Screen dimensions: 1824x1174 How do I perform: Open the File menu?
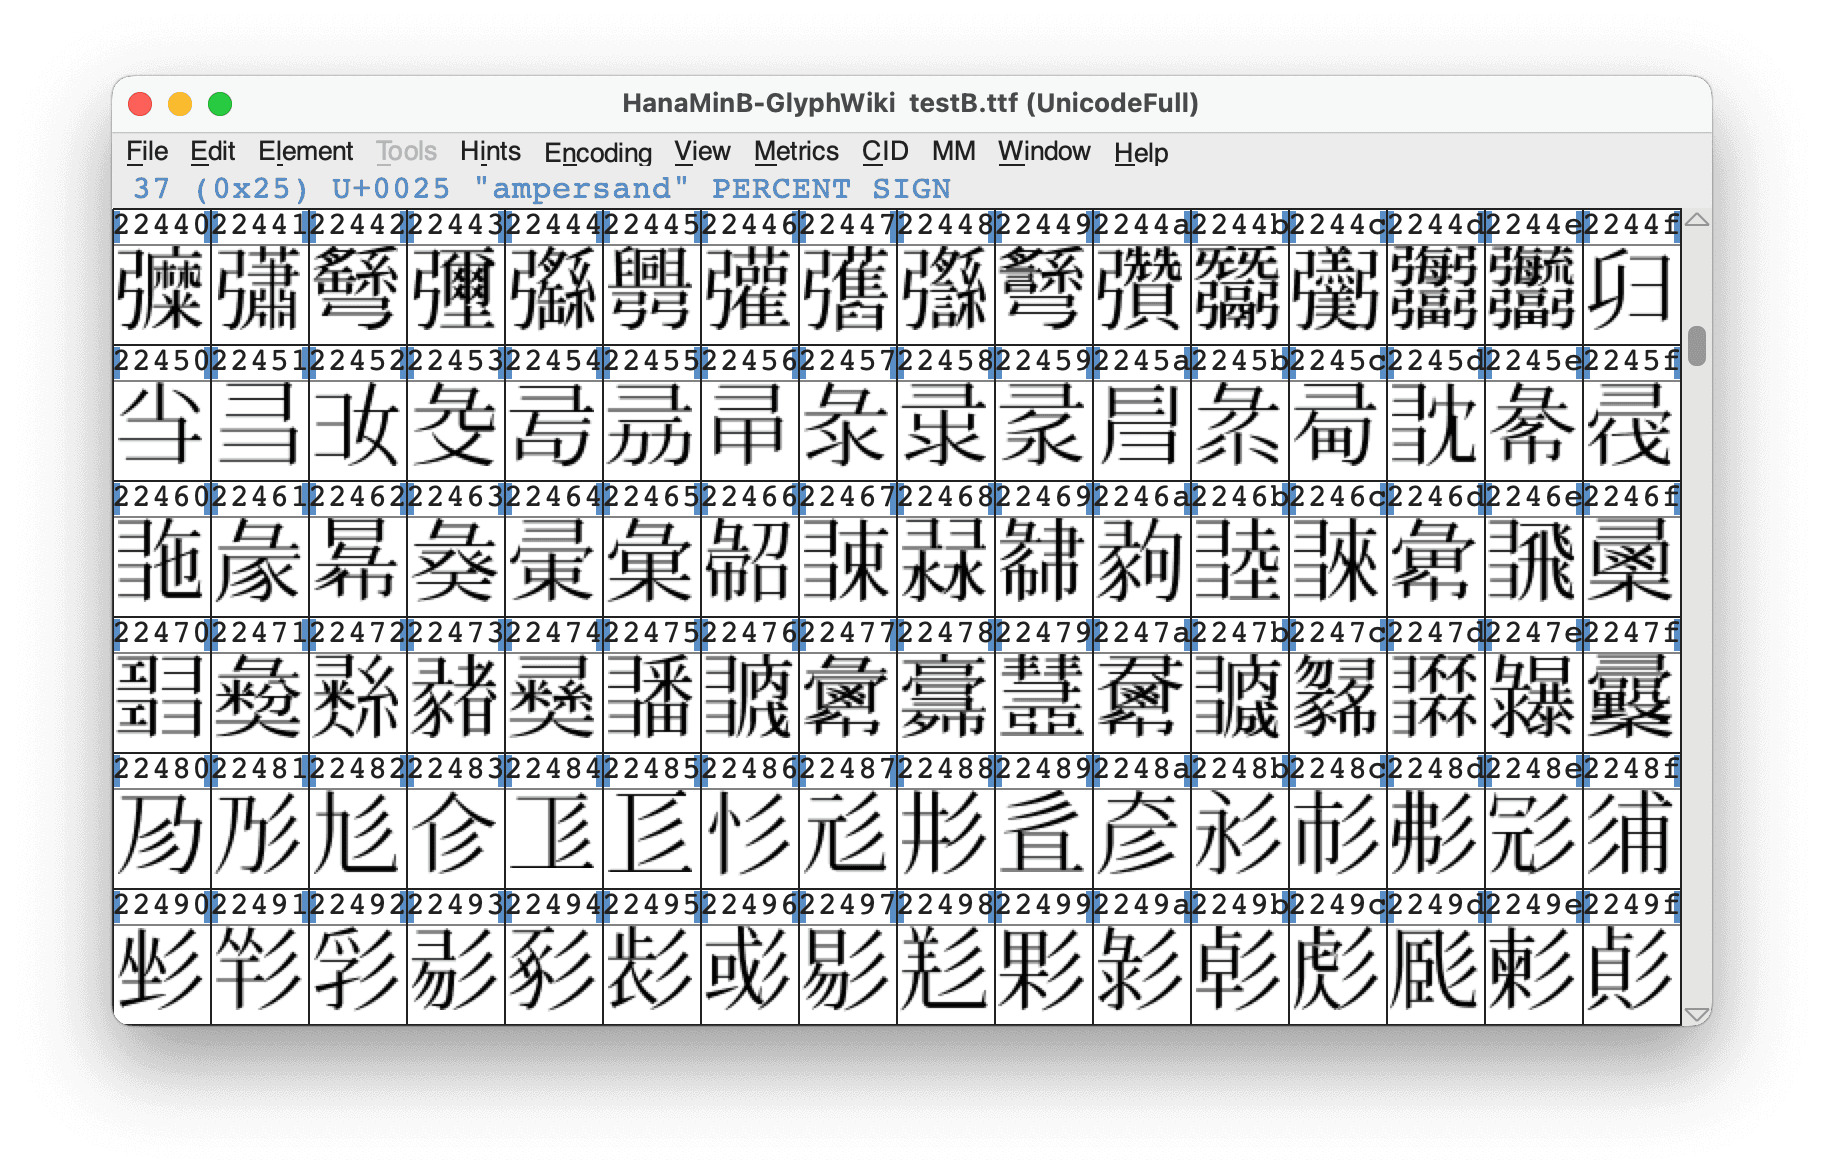pos(147,152)
